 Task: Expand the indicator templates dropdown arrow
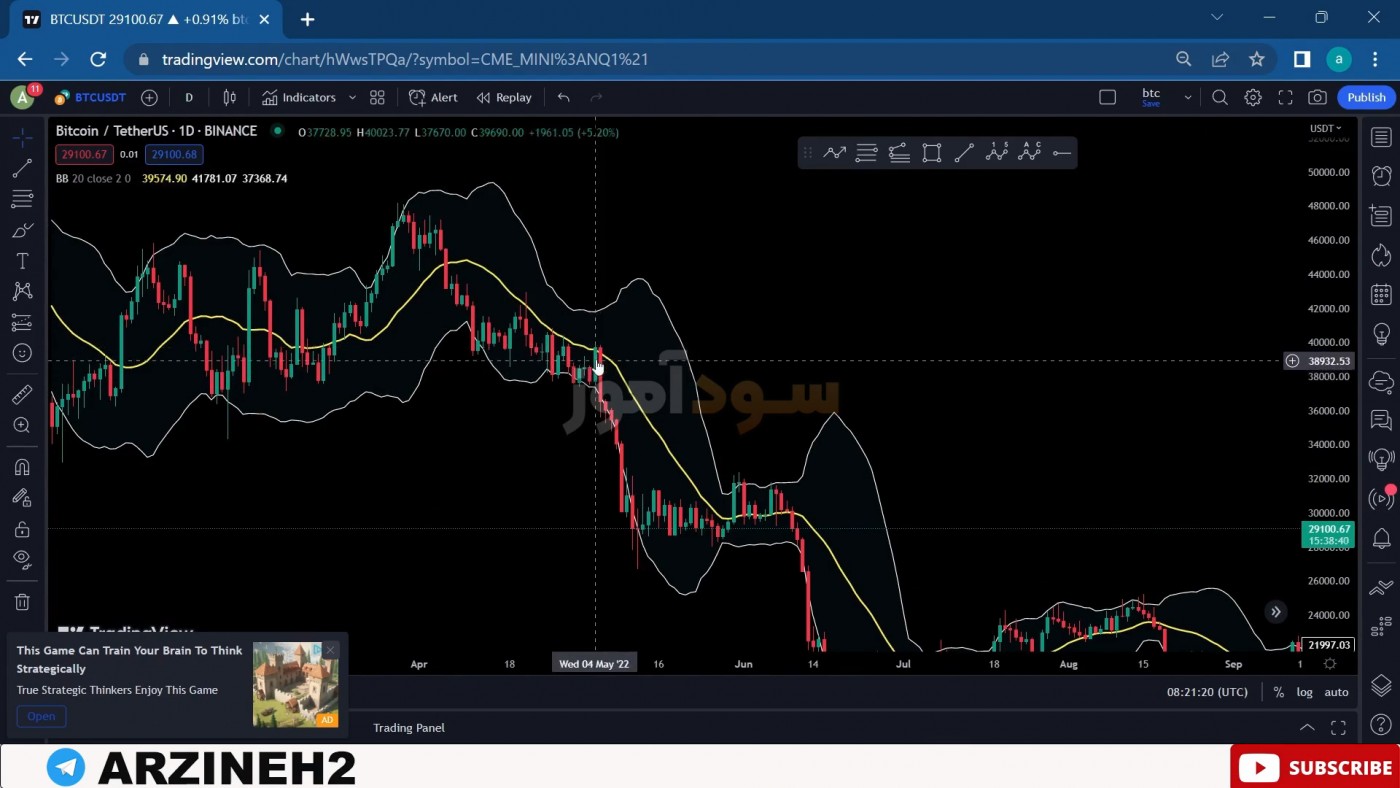point(352,97)
